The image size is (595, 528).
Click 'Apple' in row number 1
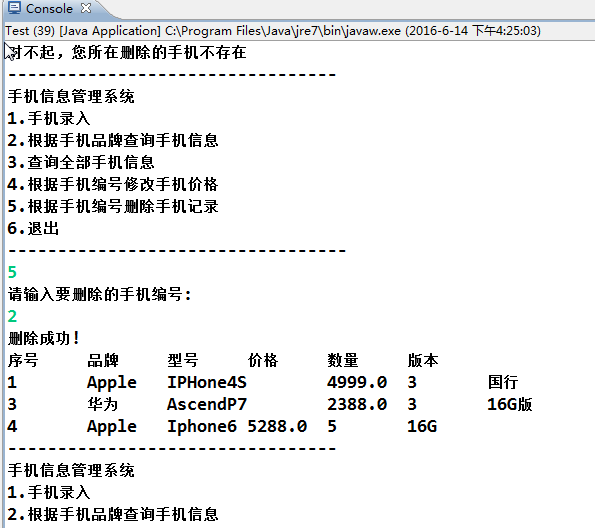pyautogui.click(x=112, y=383)
